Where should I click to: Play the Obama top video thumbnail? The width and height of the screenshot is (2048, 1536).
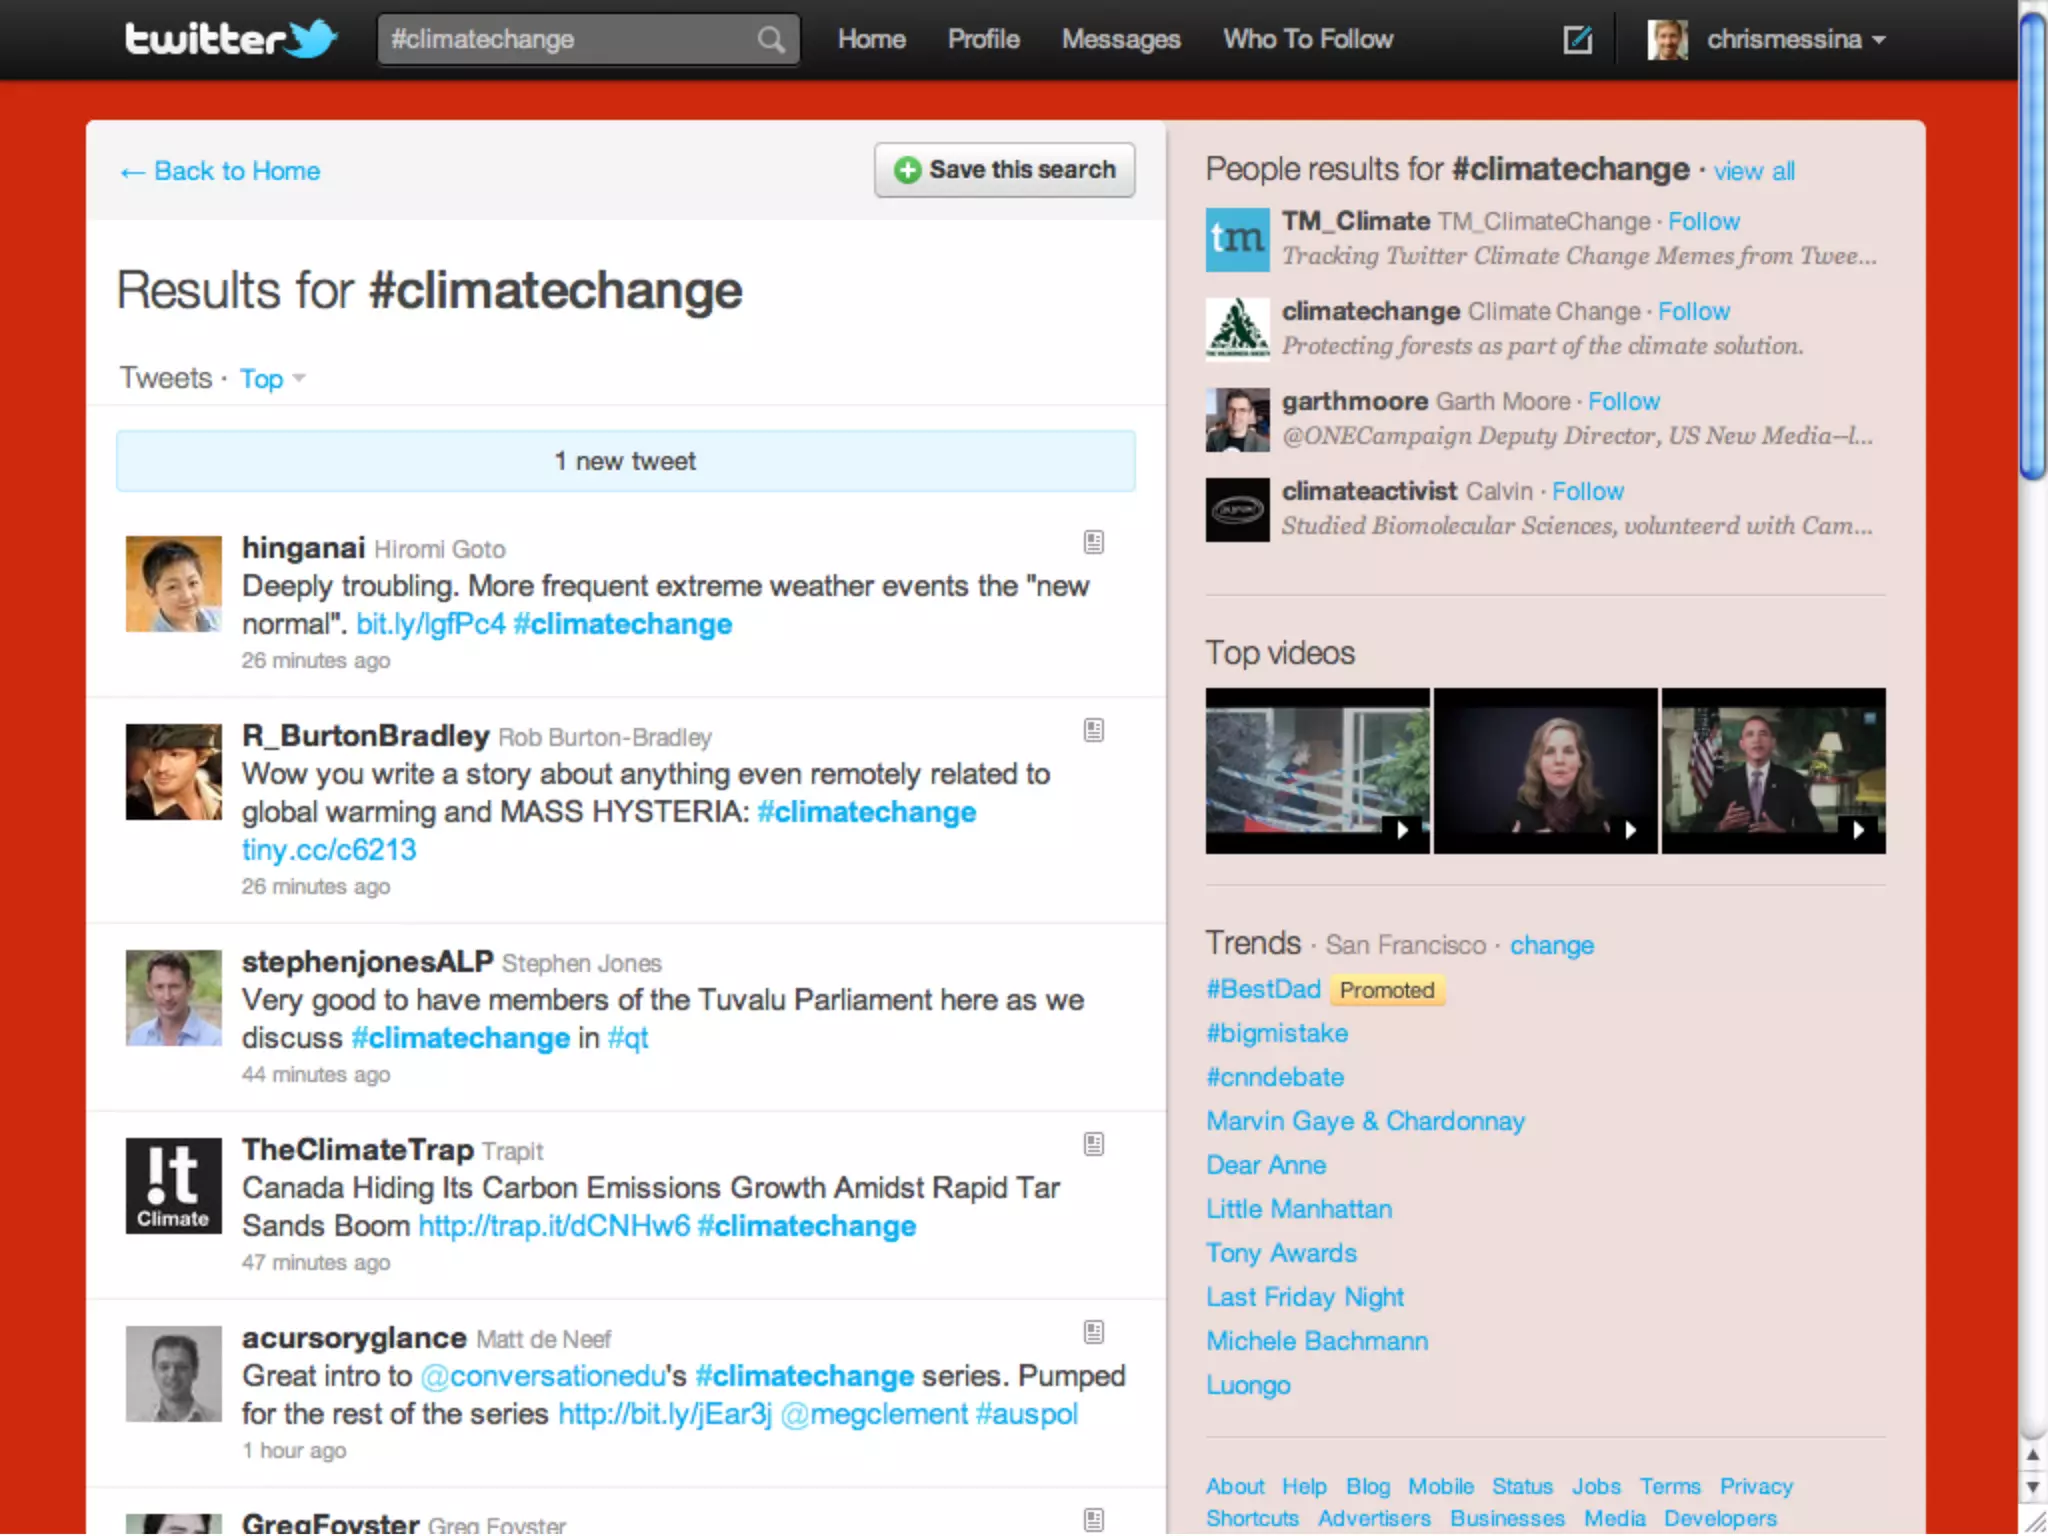tap(1773, 770)
